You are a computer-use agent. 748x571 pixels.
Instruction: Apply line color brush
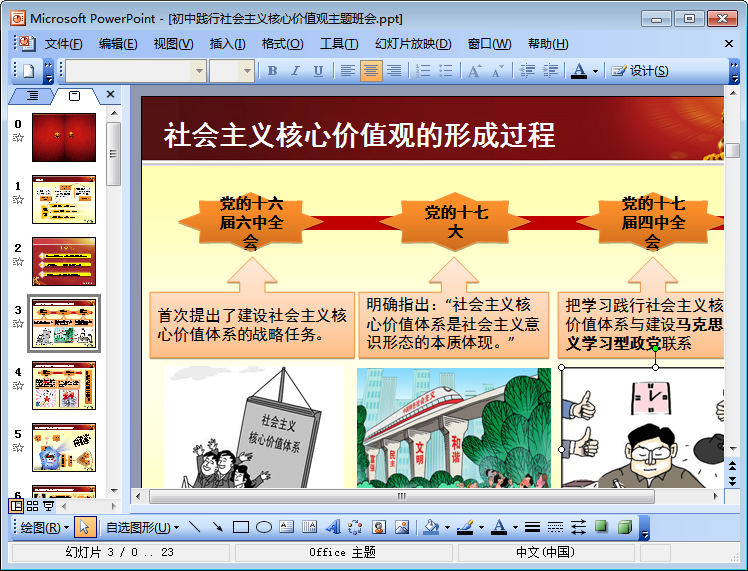(465, 527)
